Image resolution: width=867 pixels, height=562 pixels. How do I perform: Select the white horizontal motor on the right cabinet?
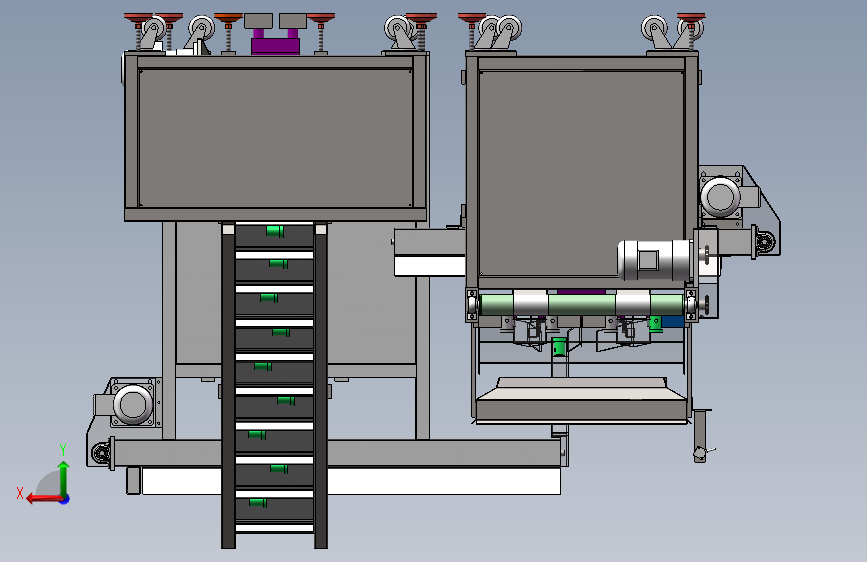pyautogui.click(x=654, y=259)
